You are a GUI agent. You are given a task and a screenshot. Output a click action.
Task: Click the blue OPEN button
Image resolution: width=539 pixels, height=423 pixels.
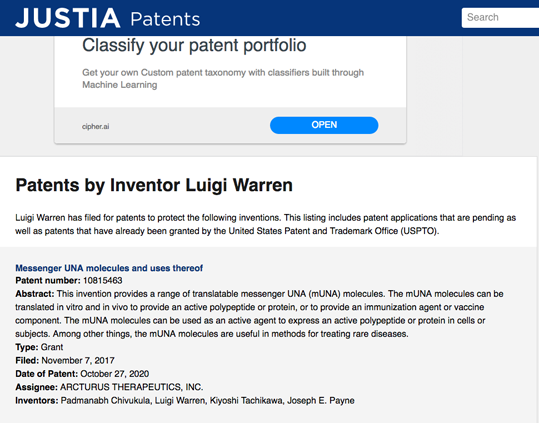[x=324, y=125]
